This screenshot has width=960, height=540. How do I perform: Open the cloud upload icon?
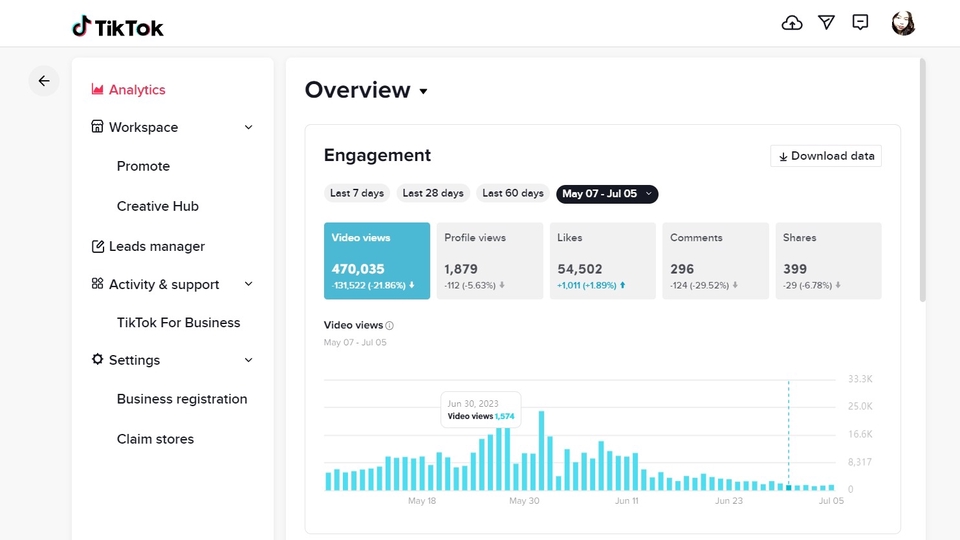click(792, 23)
